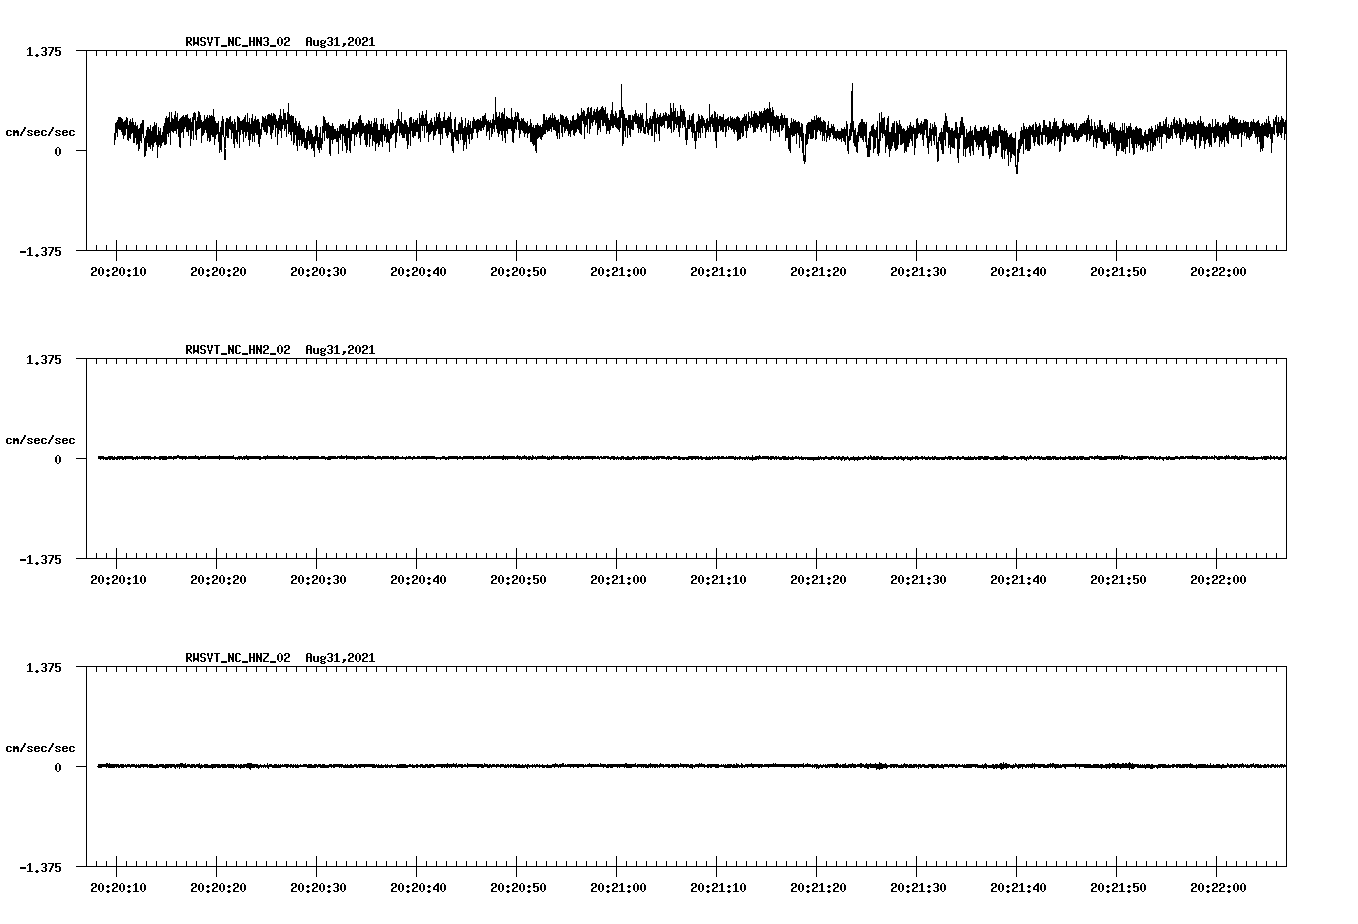Click the 1.375 upper limit of HNZ plot
This screenshot has height=924, width=1358.
point(43,667)
